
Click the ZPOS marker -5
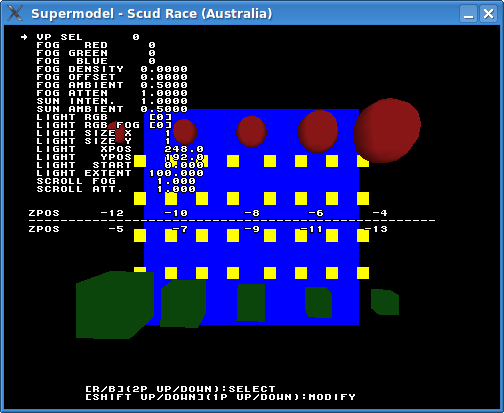click(x=116, y=229)
